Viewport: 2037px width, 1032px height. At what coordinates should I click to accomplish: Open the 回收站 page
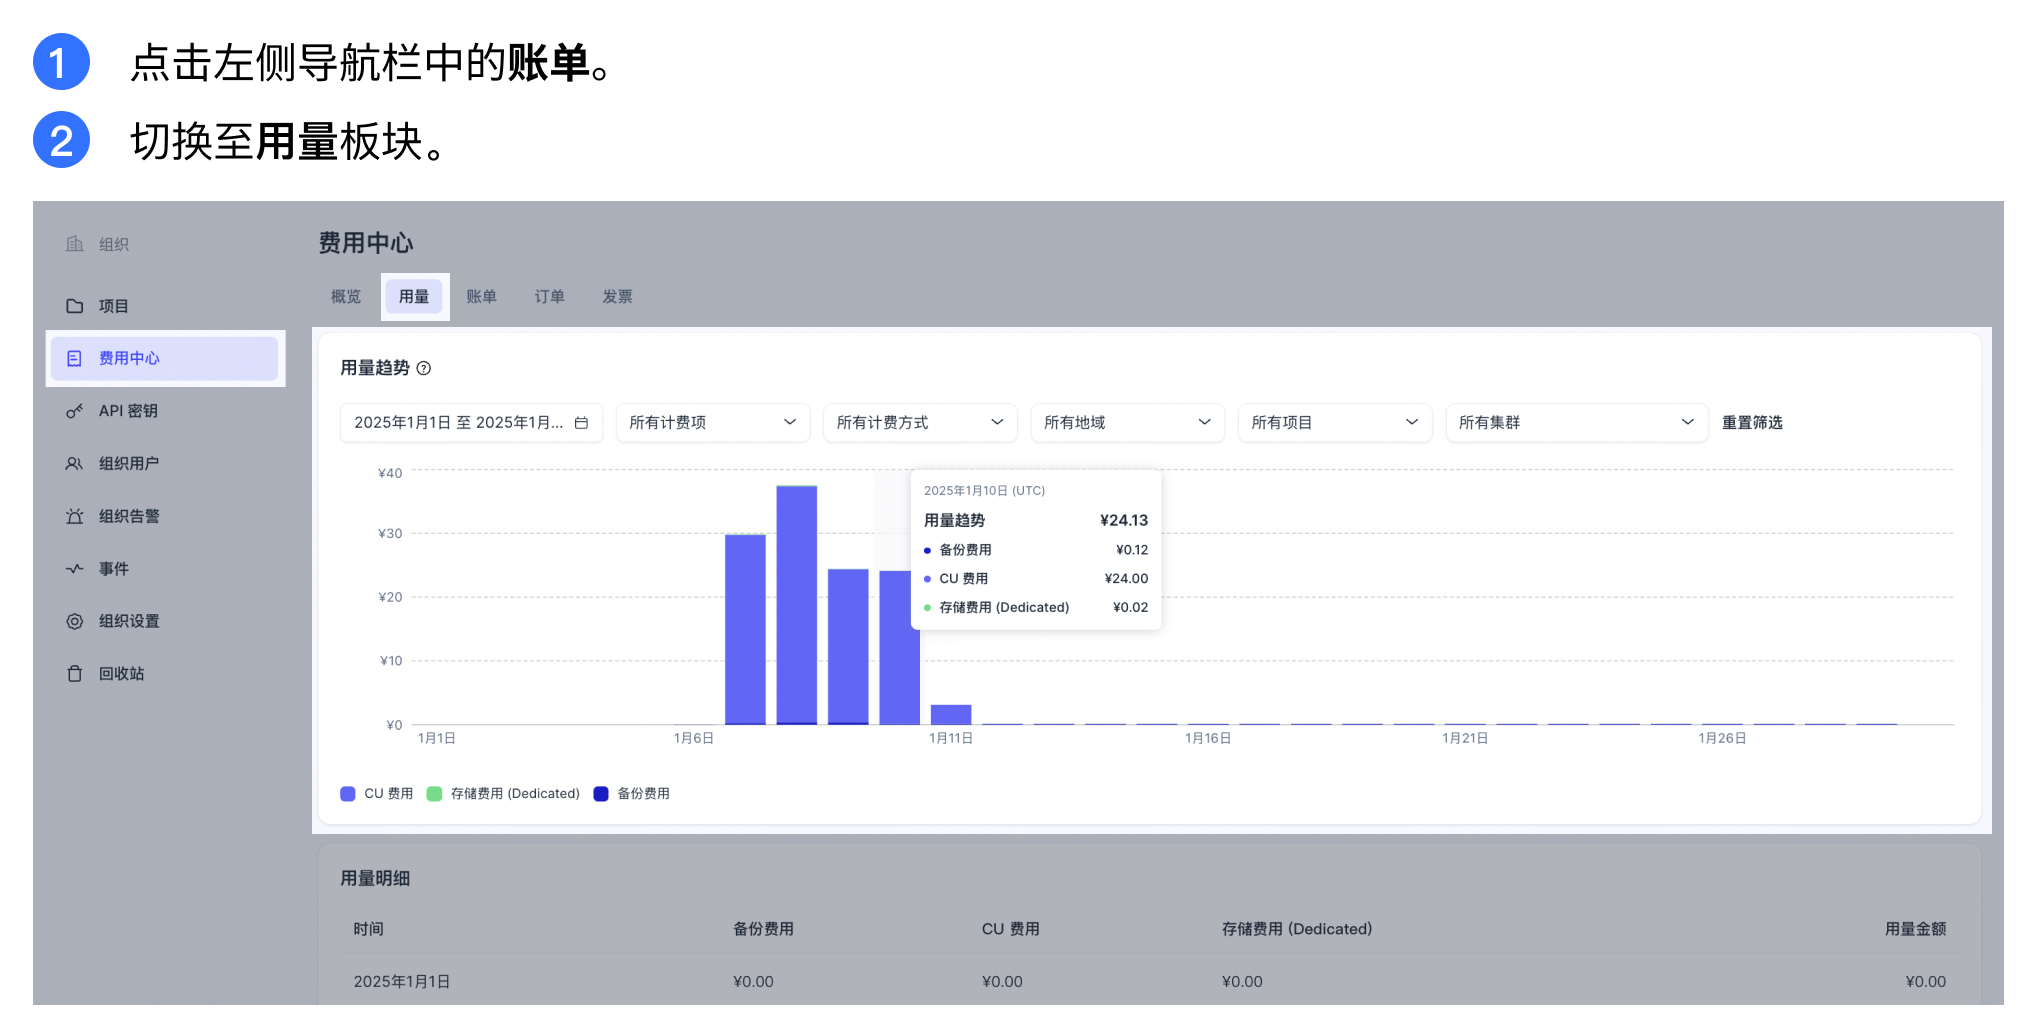click(x=120, y=673)
